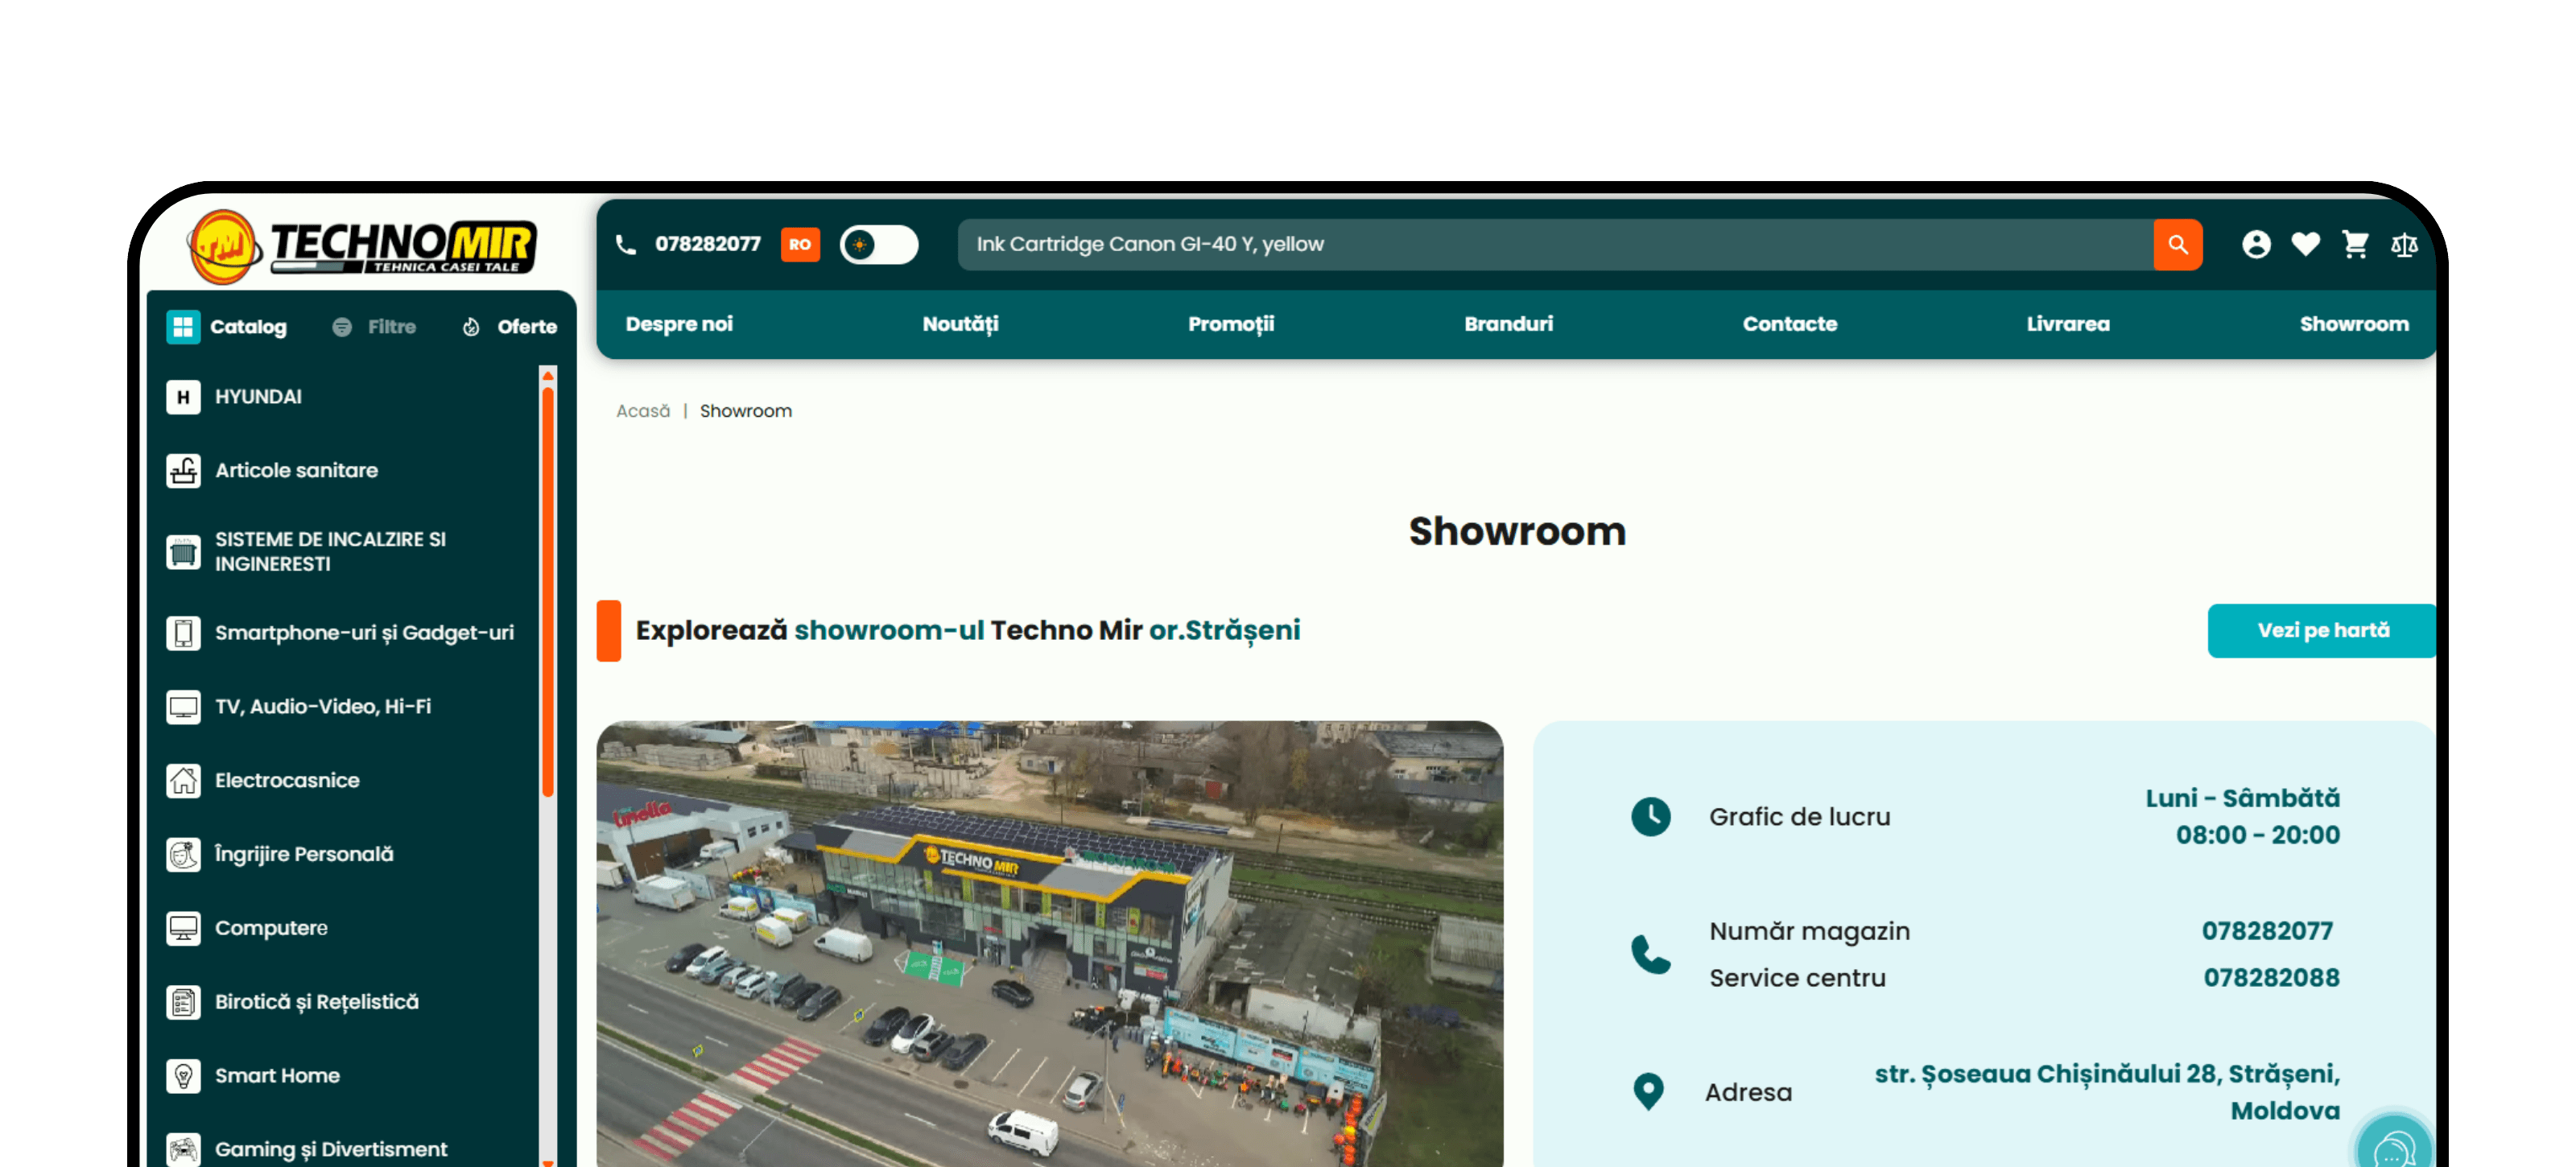Click the Articole sanitare faucet icon
Screen dimensions: 2576x1167
(x=183, y=471)
